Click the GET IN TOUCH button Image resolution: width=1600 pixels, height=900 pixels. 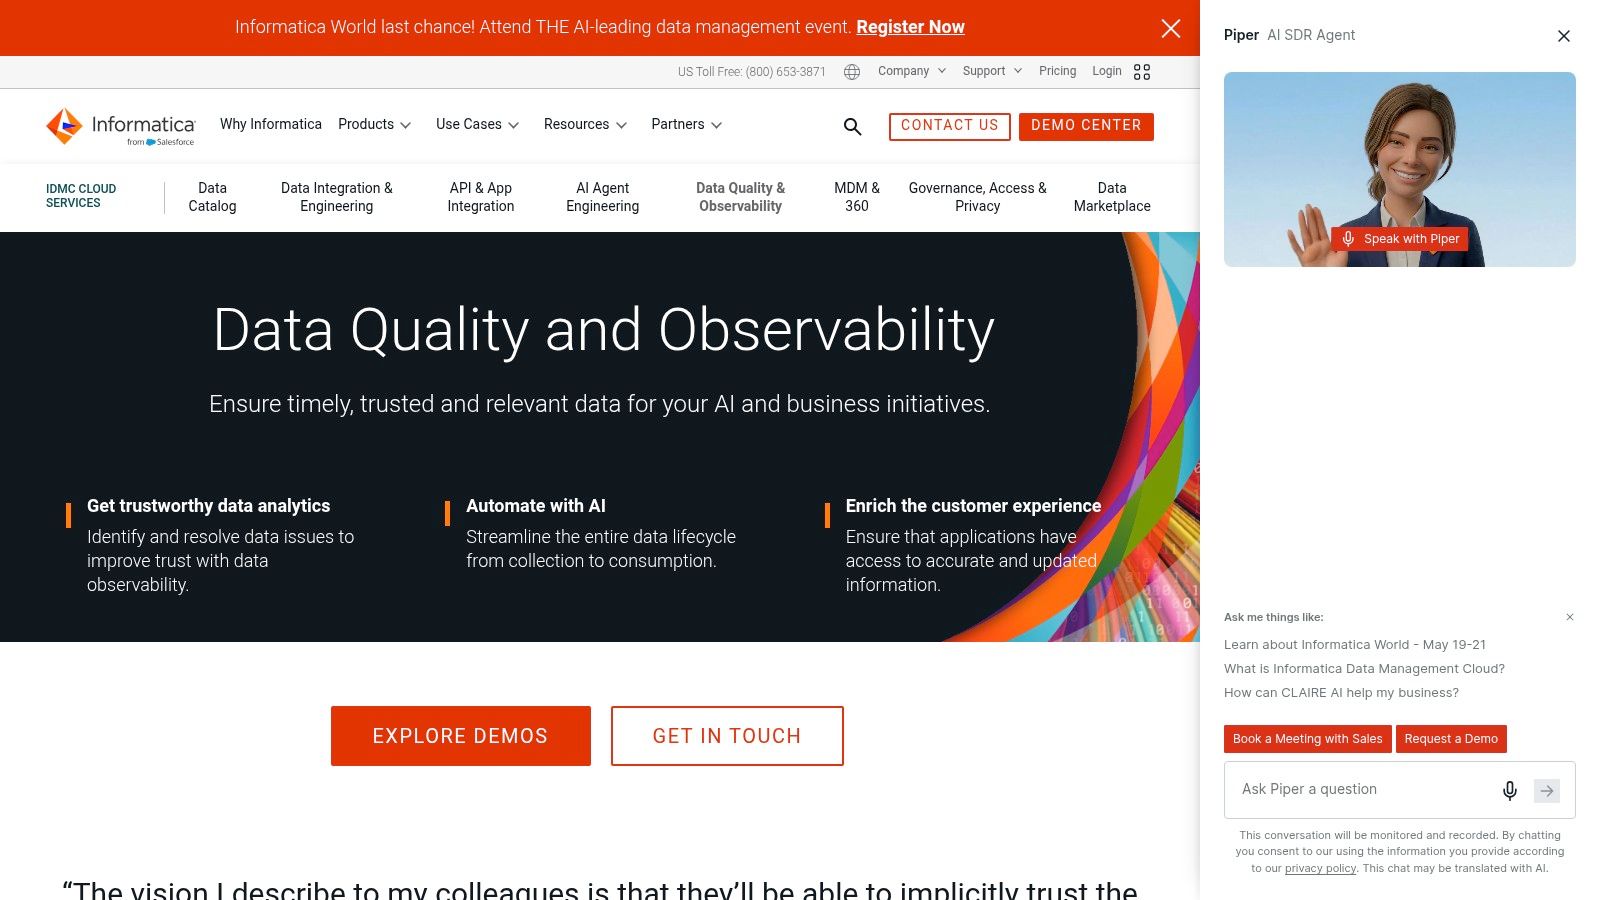click(727, 736)
